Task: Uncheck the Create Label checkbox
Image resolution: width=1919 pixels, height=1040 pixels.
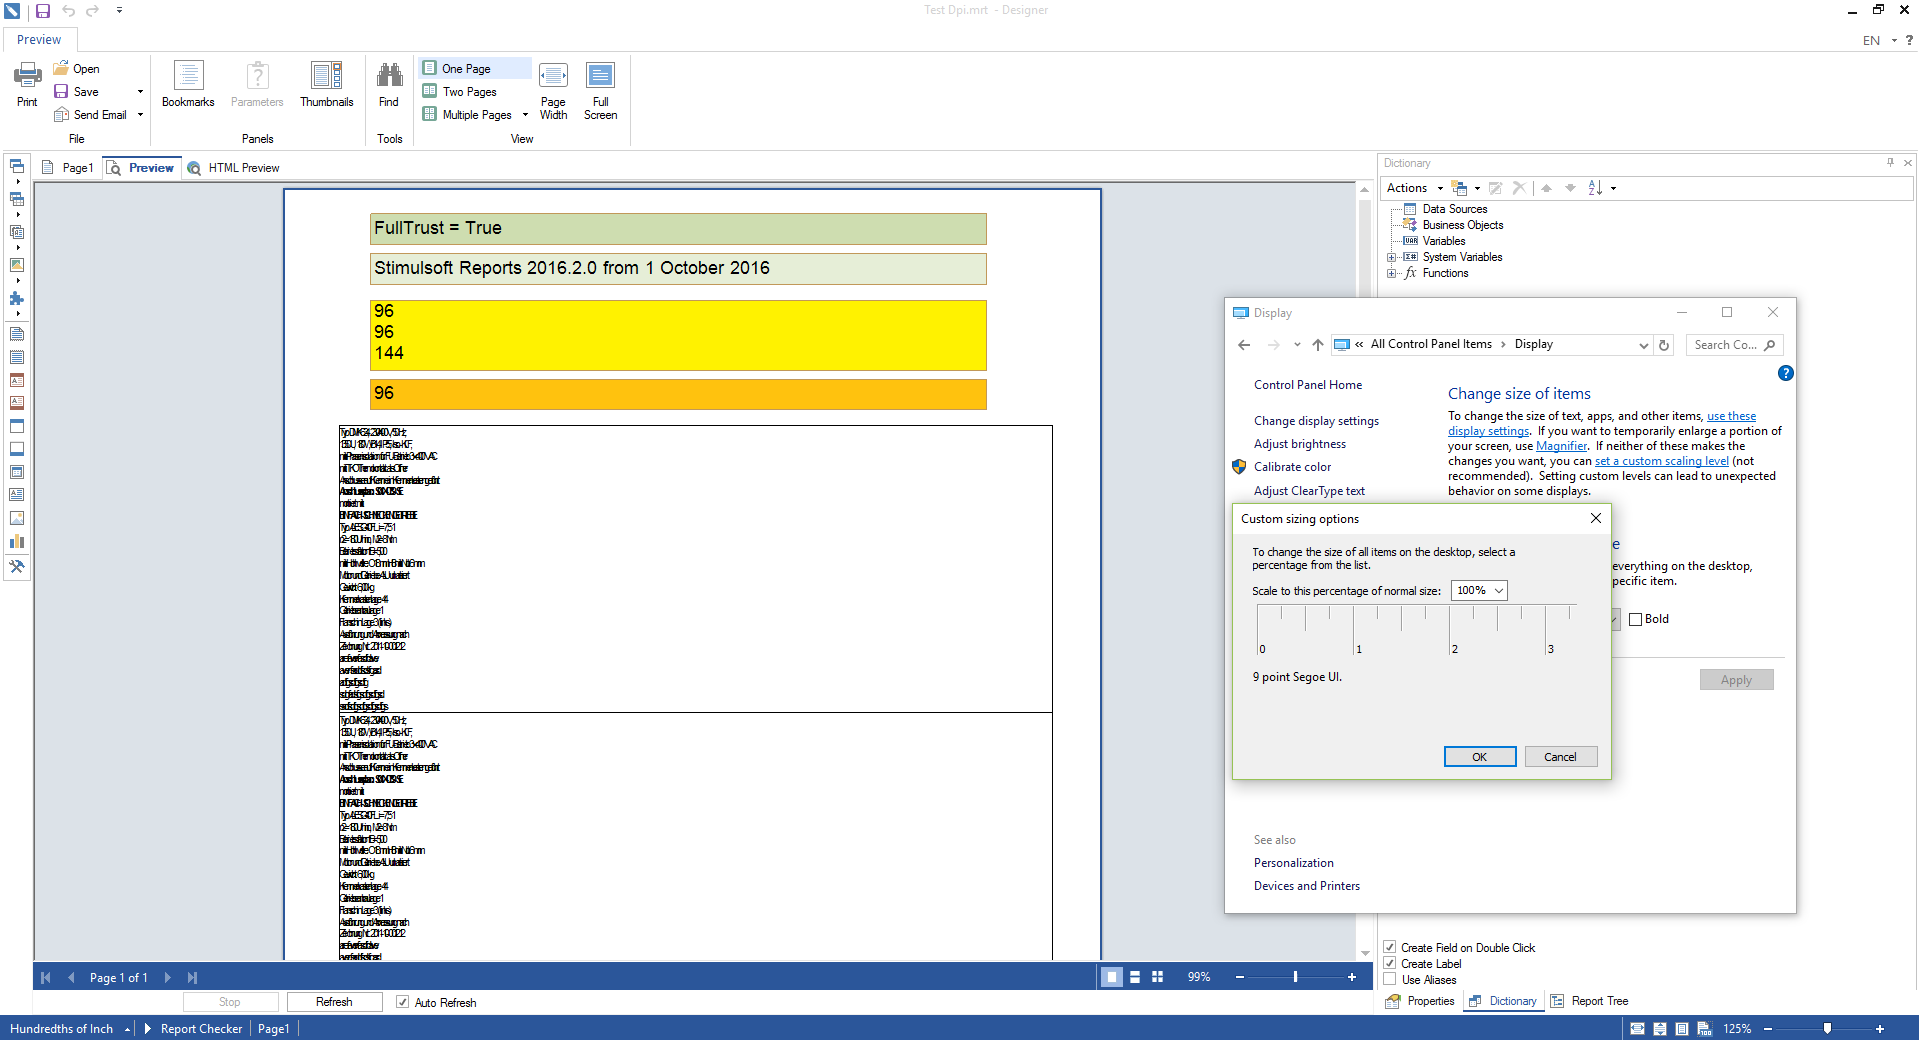Action: click(x=1389, y=963)
